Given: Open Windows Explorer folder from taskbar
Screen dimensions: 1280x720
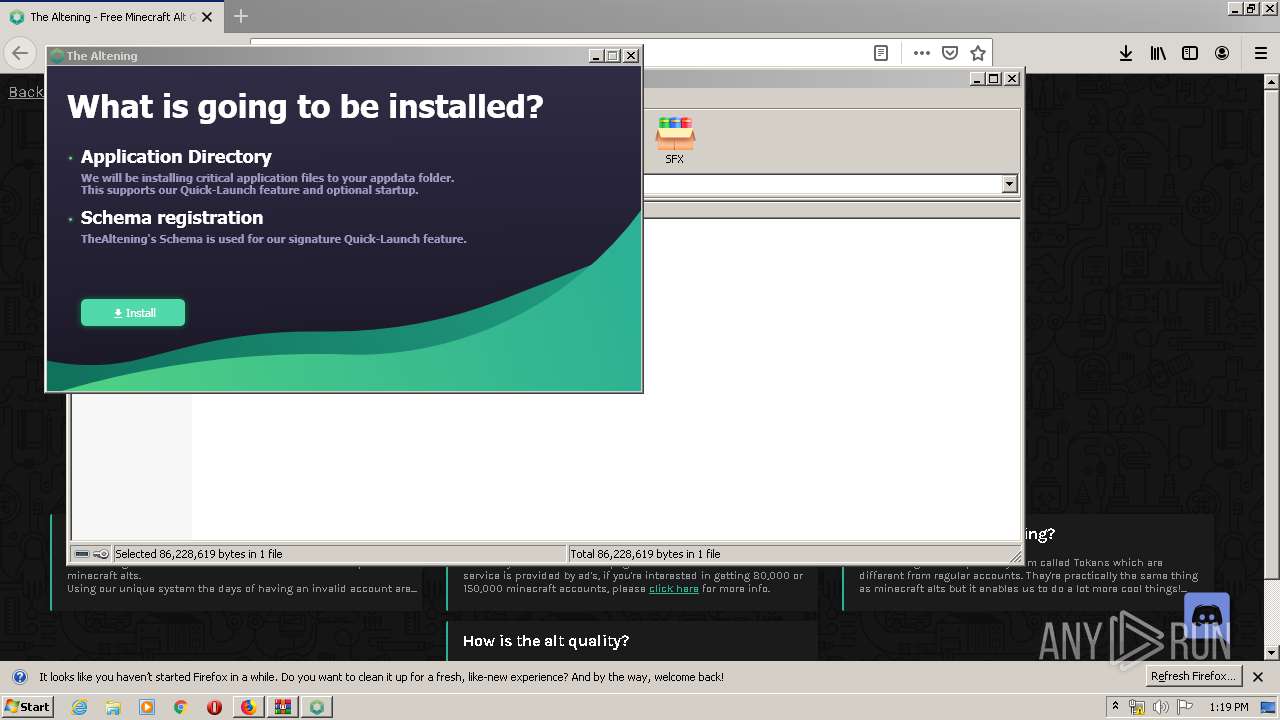Looking at the screenshot, I should pos(113,707).
